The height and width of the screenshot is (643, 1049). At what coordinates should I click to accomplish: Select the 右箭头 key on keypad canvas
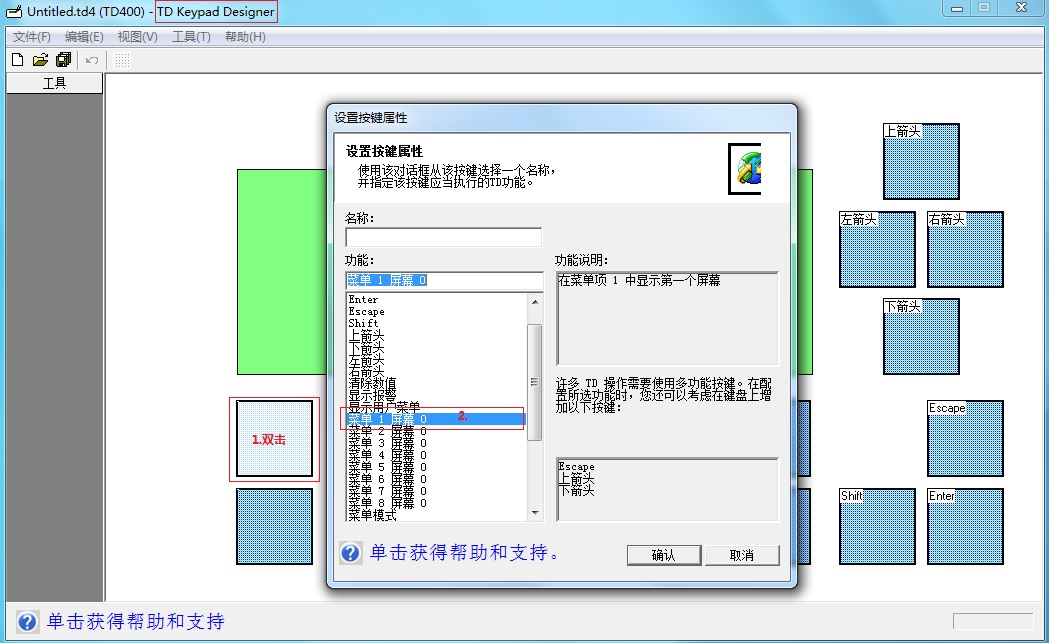tap(965, 250)
